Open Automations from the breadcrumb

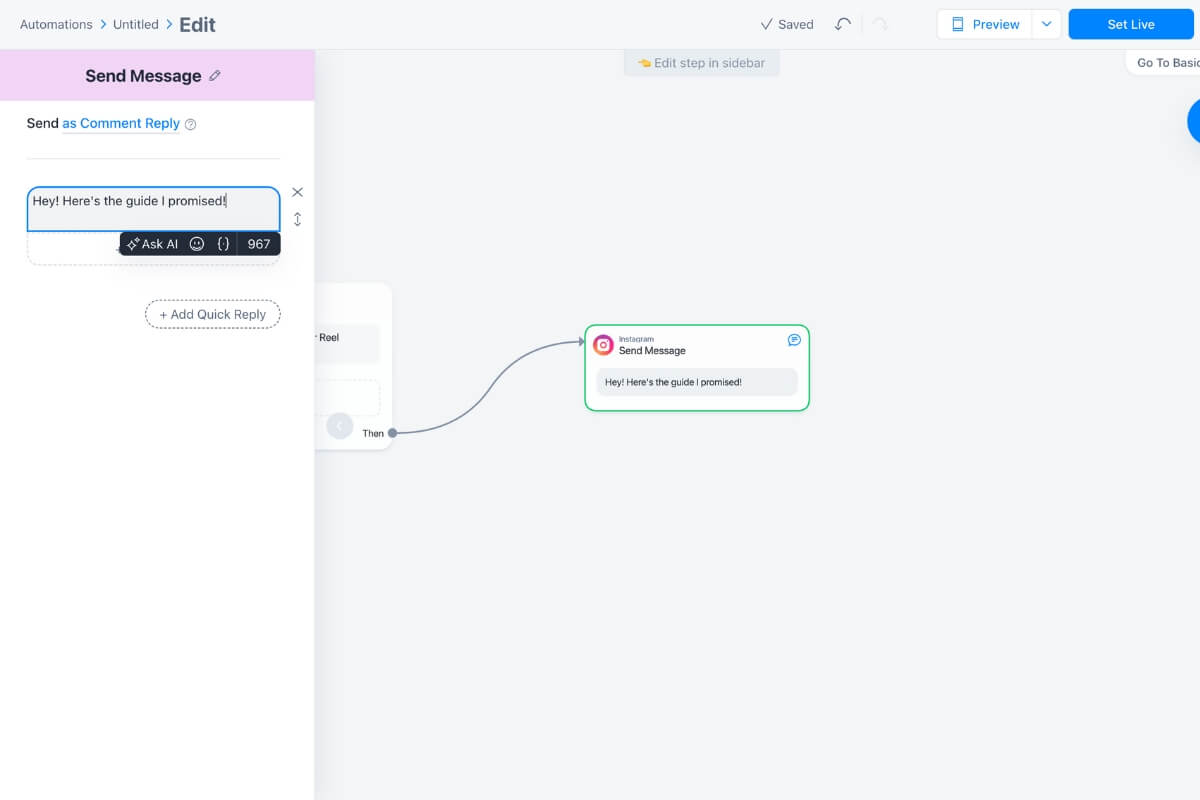[56, 24]
